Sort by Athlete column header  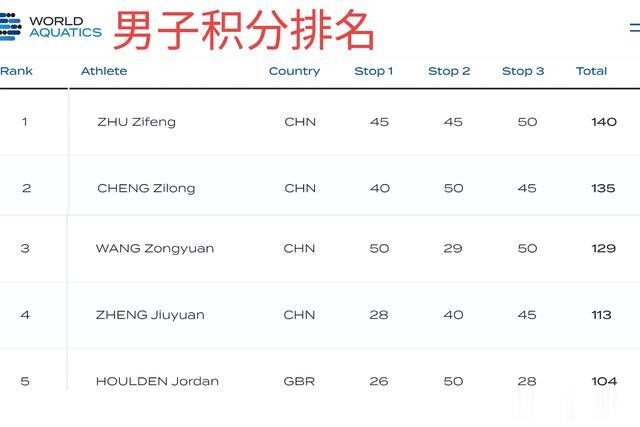(104, 71)
